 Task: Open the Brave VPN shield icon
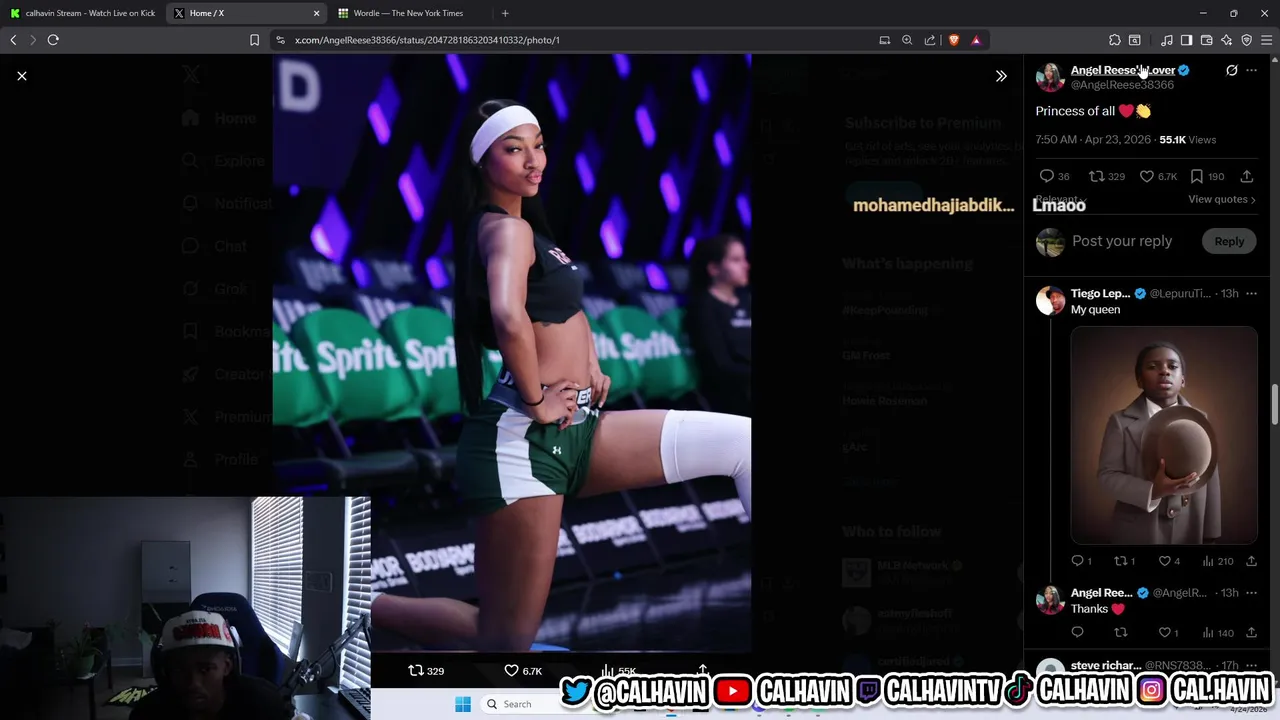point(1246,40)
